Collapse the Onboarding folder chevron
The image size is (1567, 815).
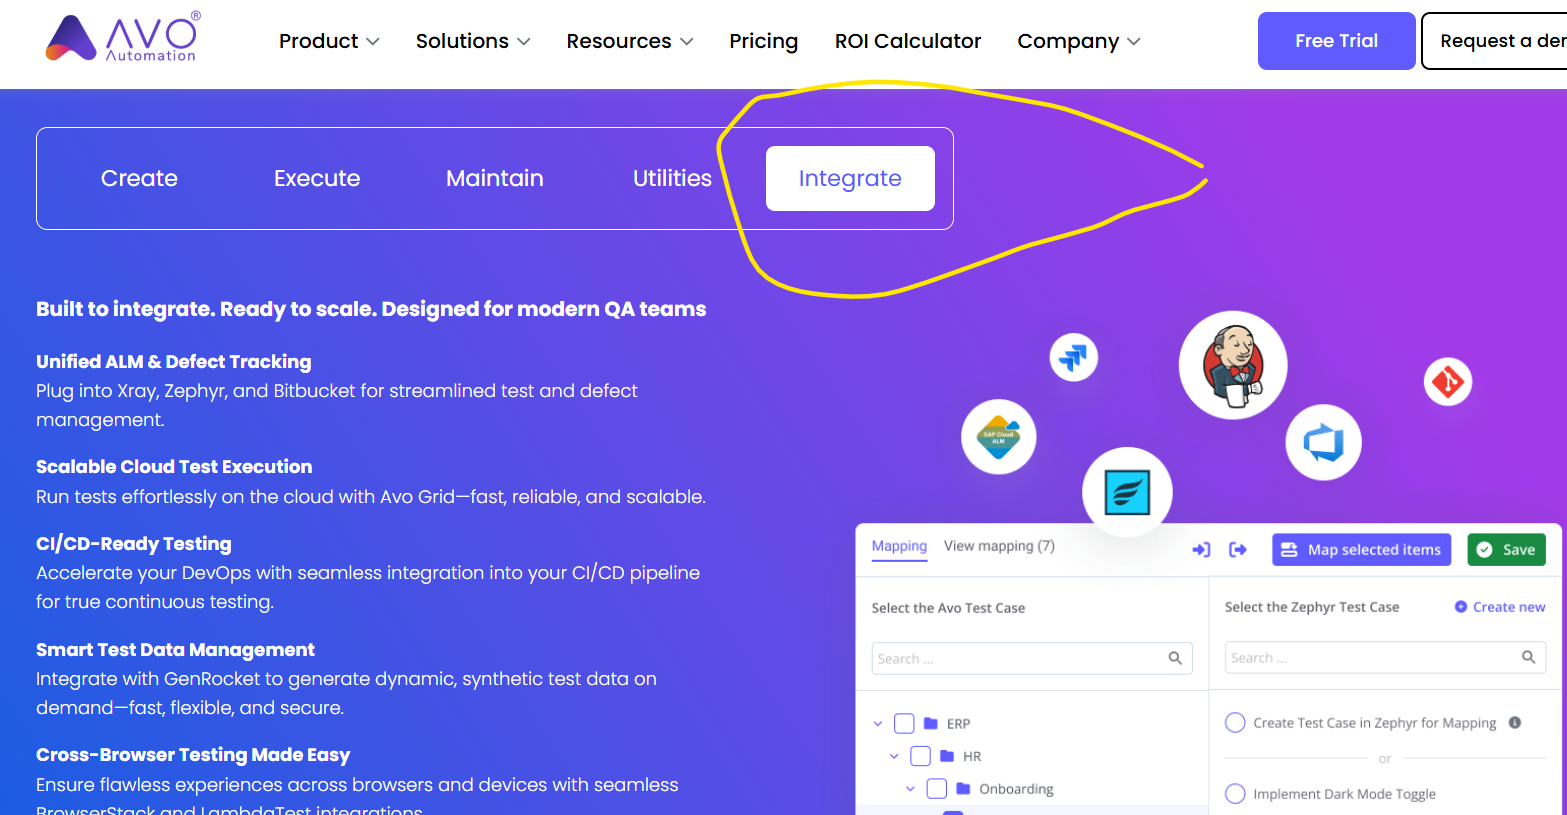pyautogui.click(x=910, y=789)
